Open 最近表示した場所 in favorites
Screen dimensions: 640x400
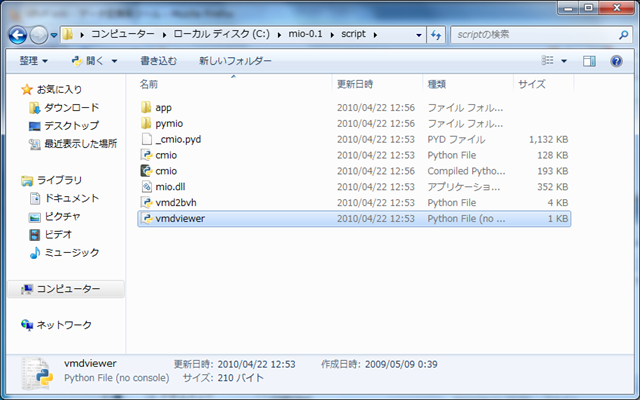(x=80, y=144)
